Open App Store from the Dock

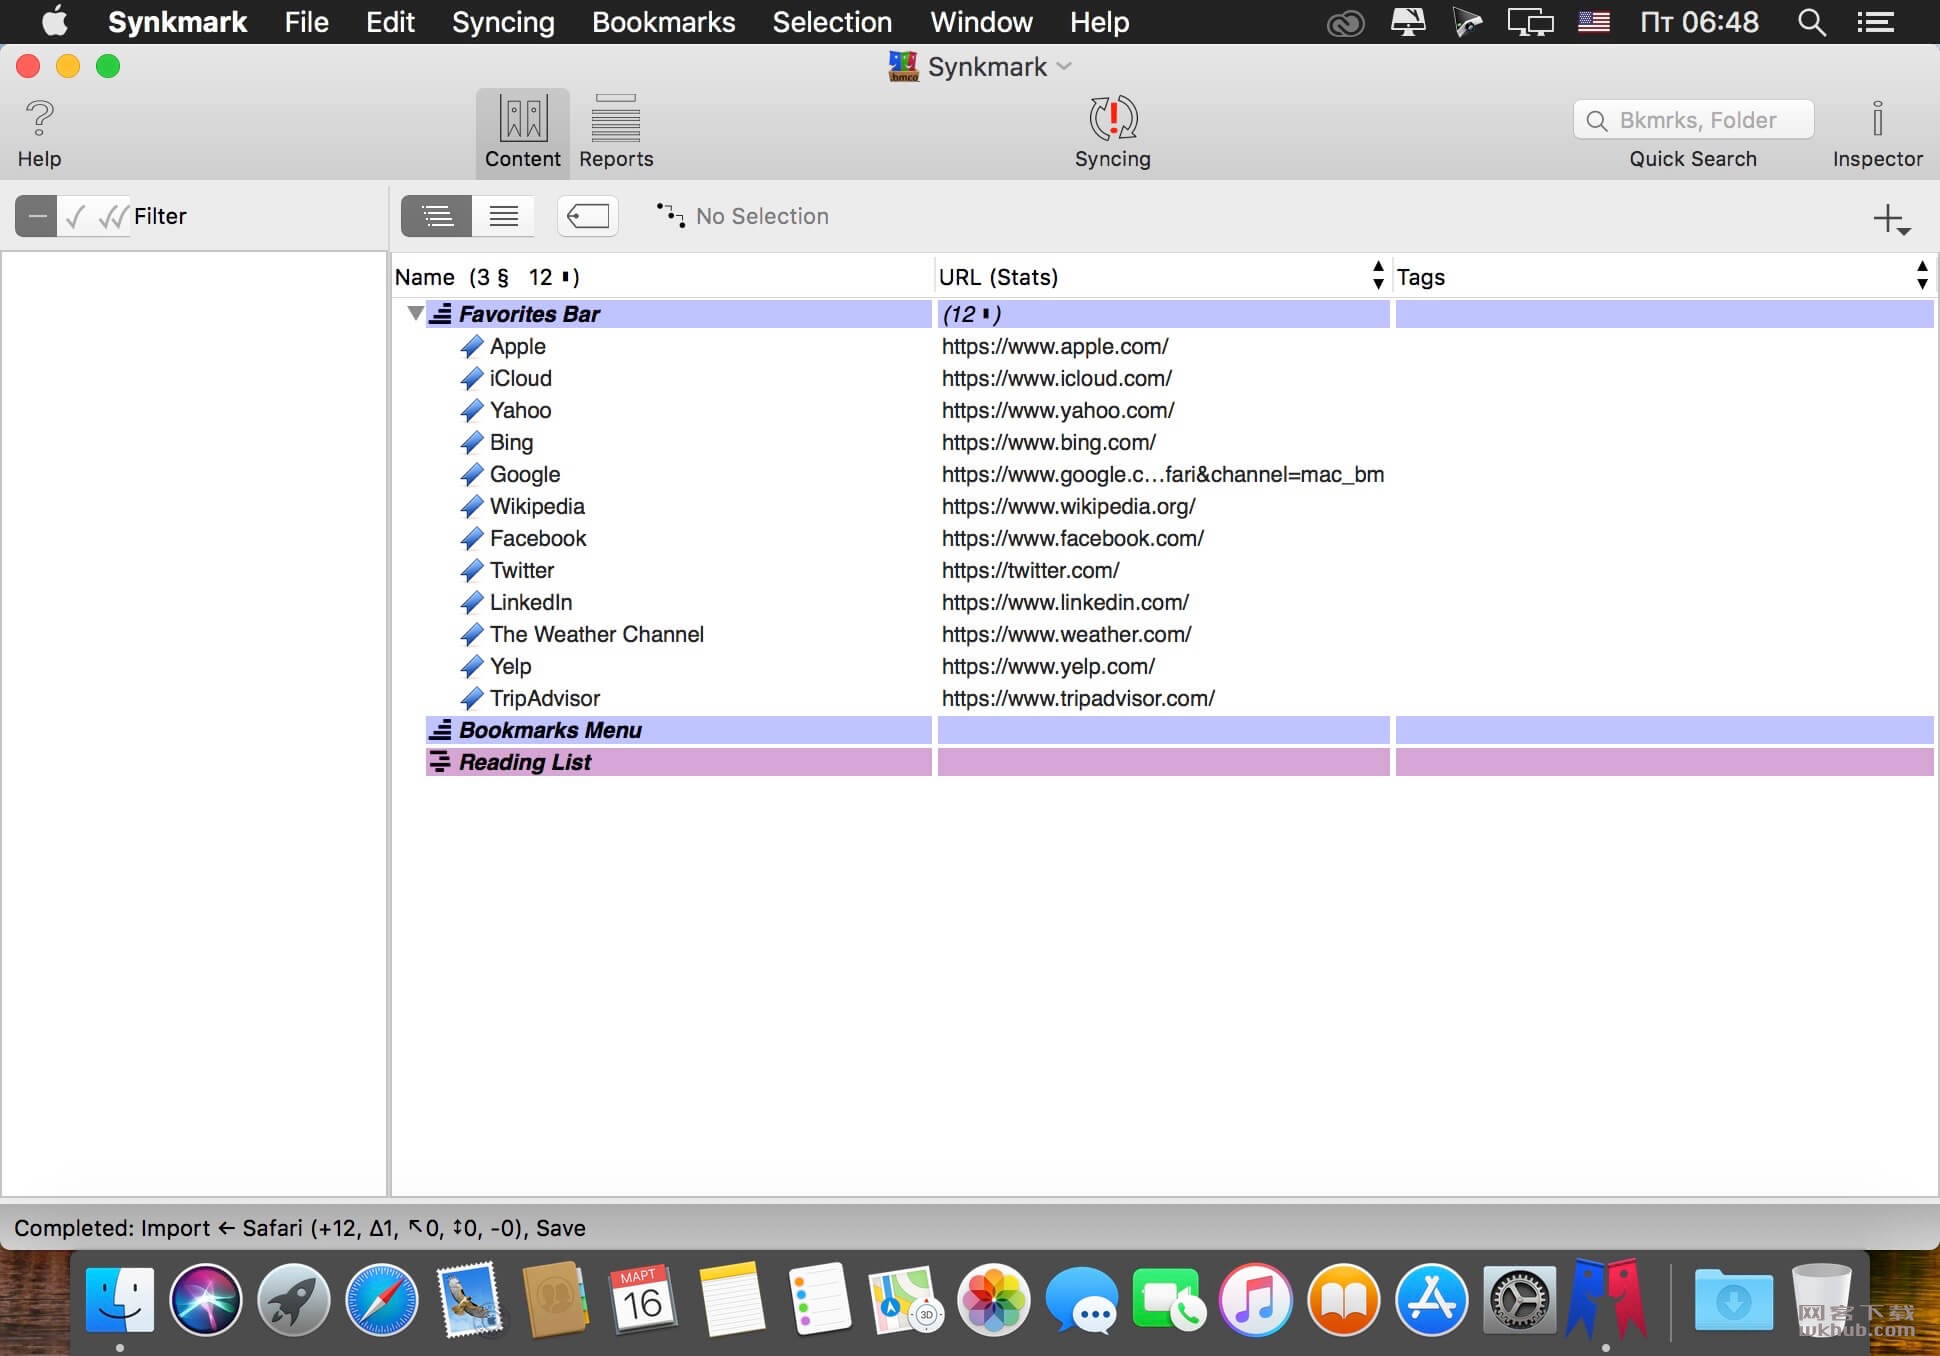[x=1431, y=1300]
